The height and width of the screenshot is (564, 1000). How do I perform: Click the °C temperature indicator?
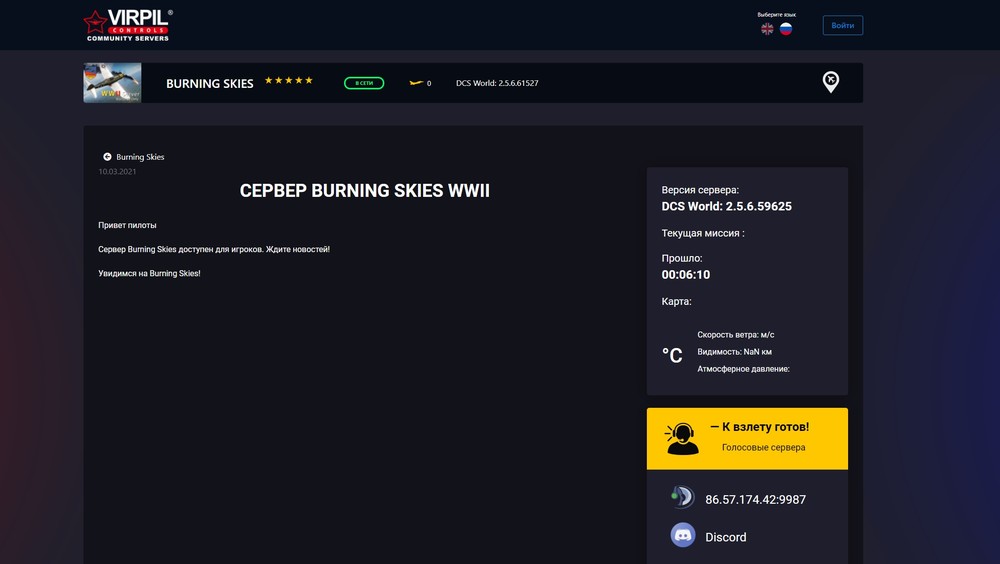672,355
